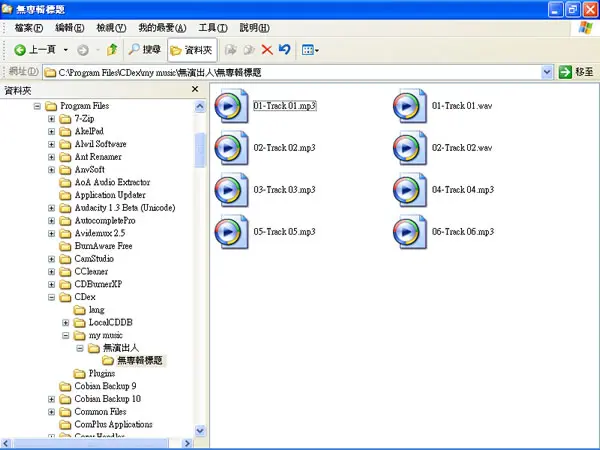Open the 檔案(F) menu

29,28
